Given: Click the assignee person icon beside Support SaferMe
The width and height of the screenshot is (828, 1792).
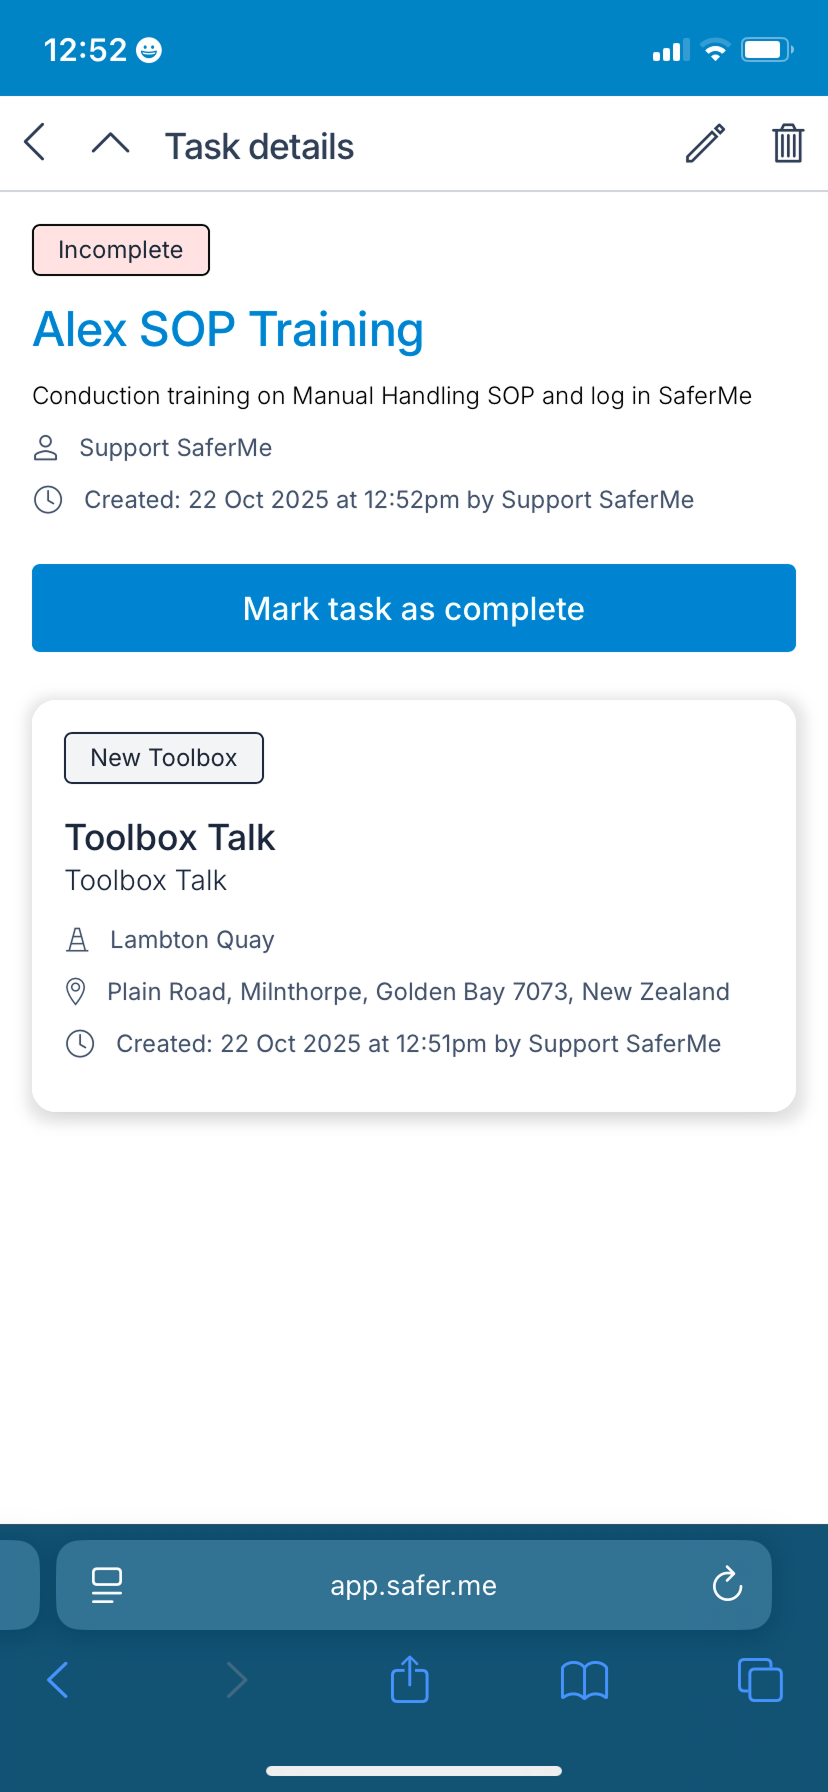Looking at the screenshot, I should pyautogui.click(x=45, y=448).
